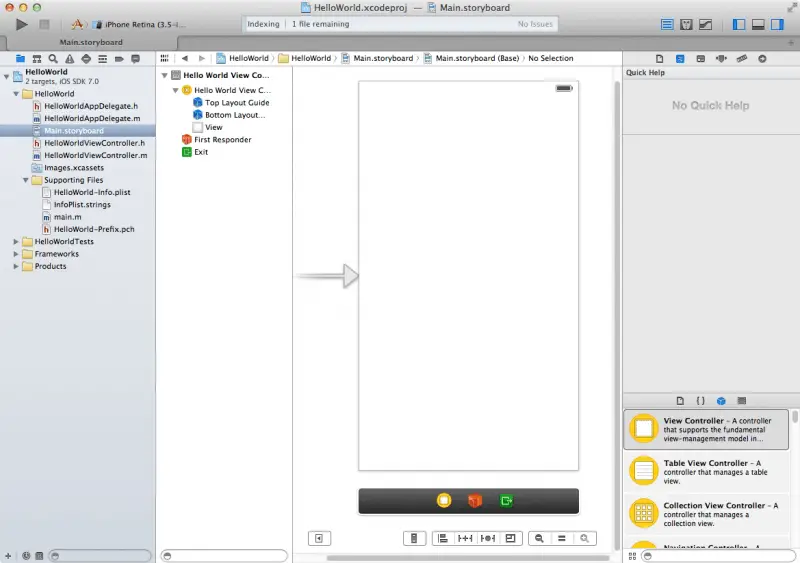
Task: Open the issue navigator warning icon
Action: click(x=69, y=59)
